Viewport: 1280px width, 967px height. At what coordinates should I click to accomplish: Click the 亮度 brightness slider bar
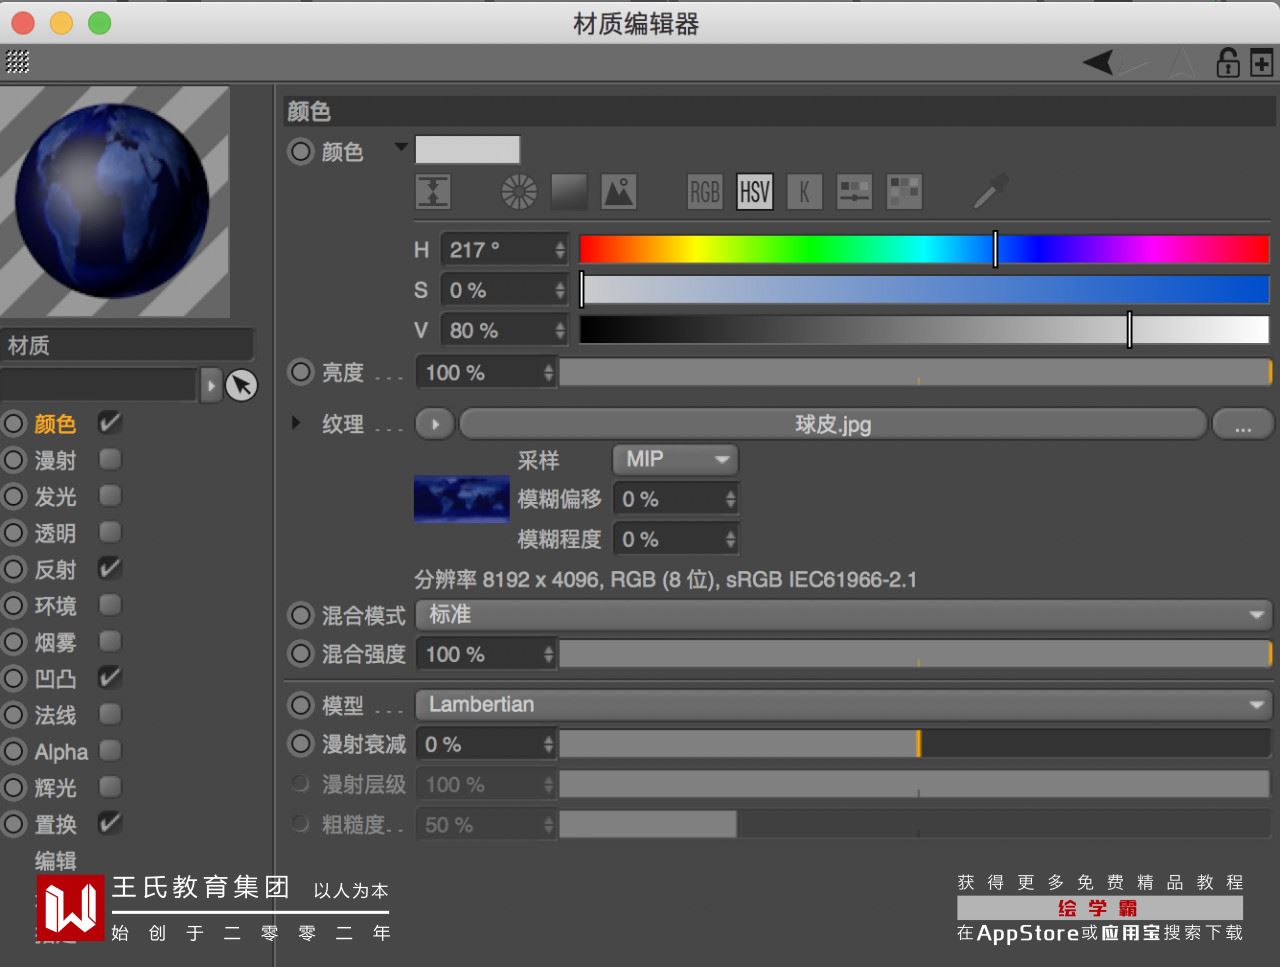(x=915, y=373)
